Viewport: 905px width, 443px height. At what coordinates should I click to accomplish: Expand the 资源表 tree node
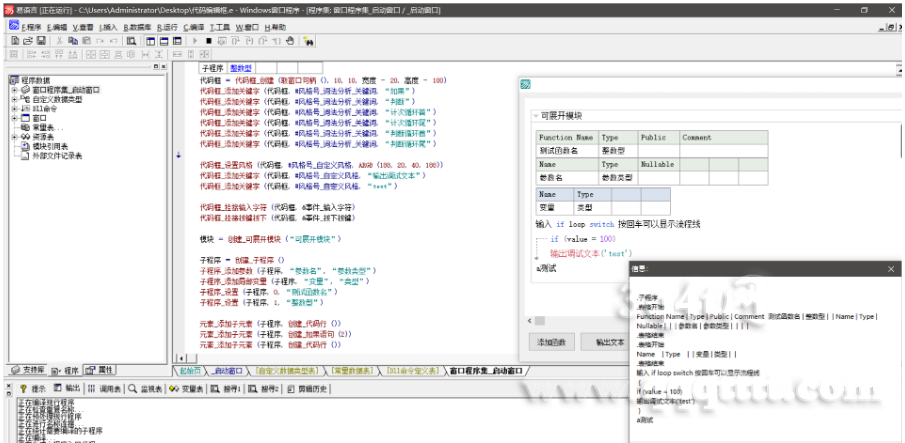tap(14, 137)
